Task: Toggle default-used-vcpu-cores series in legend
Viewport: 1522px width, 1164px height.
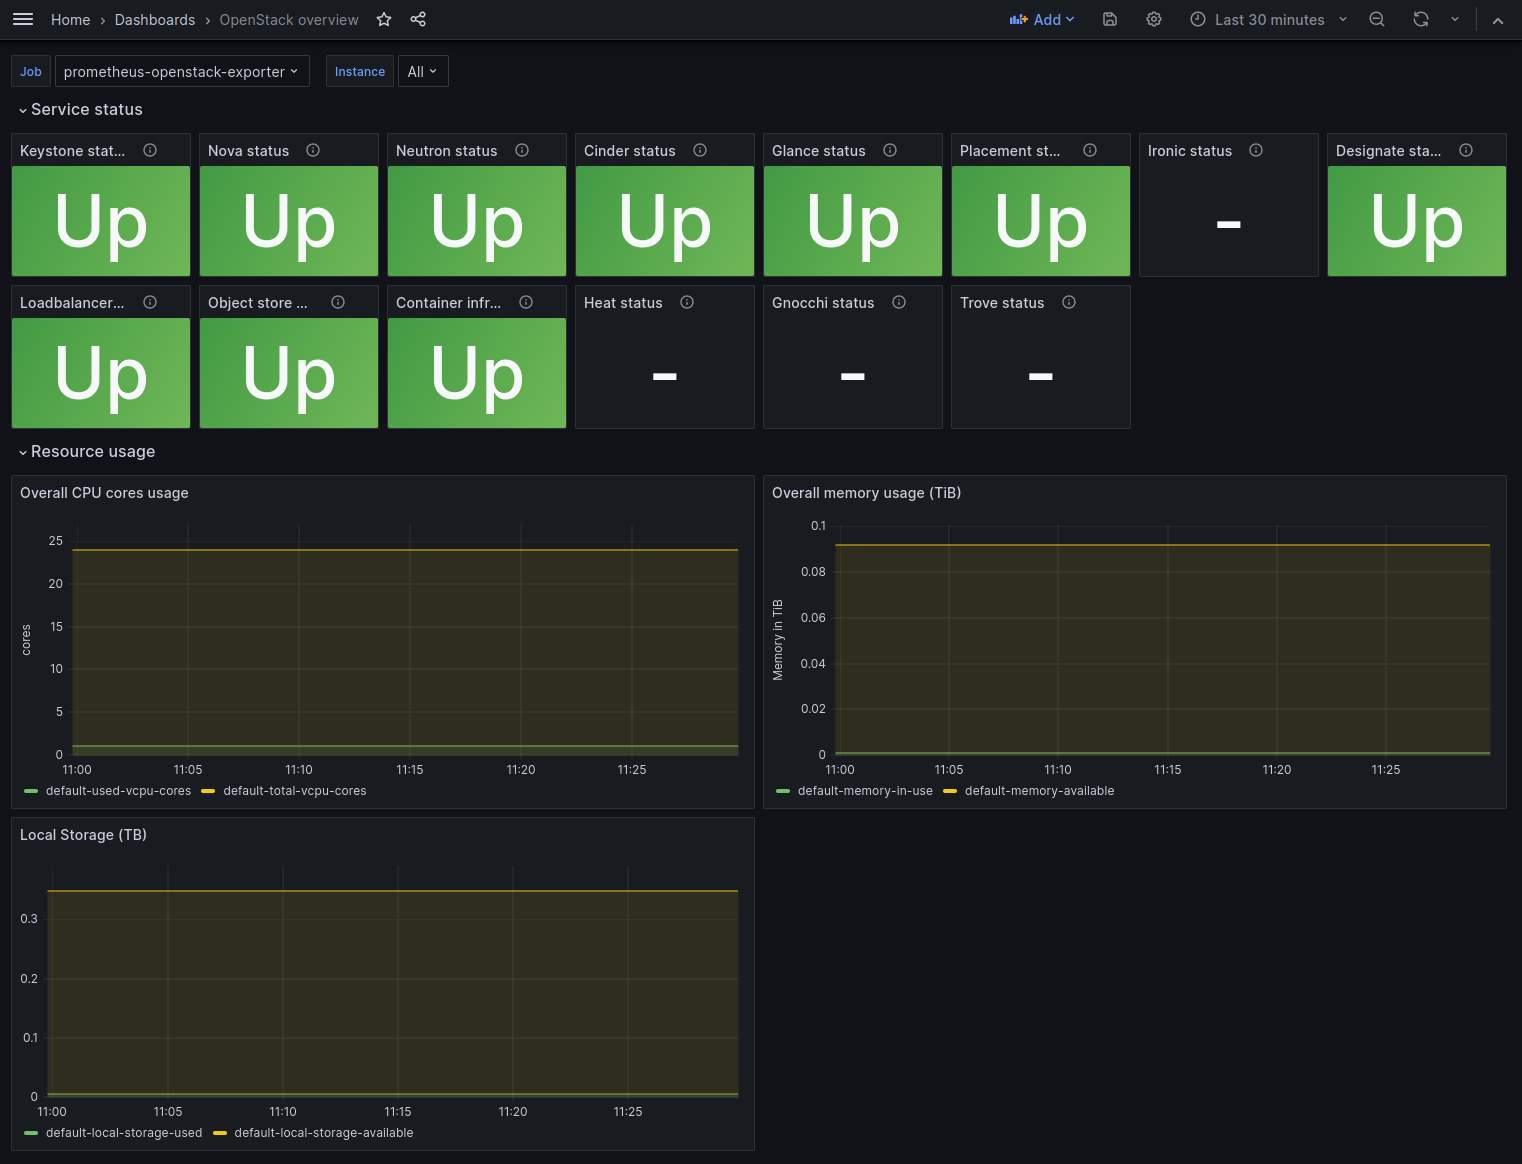Action: click(118, 791)
